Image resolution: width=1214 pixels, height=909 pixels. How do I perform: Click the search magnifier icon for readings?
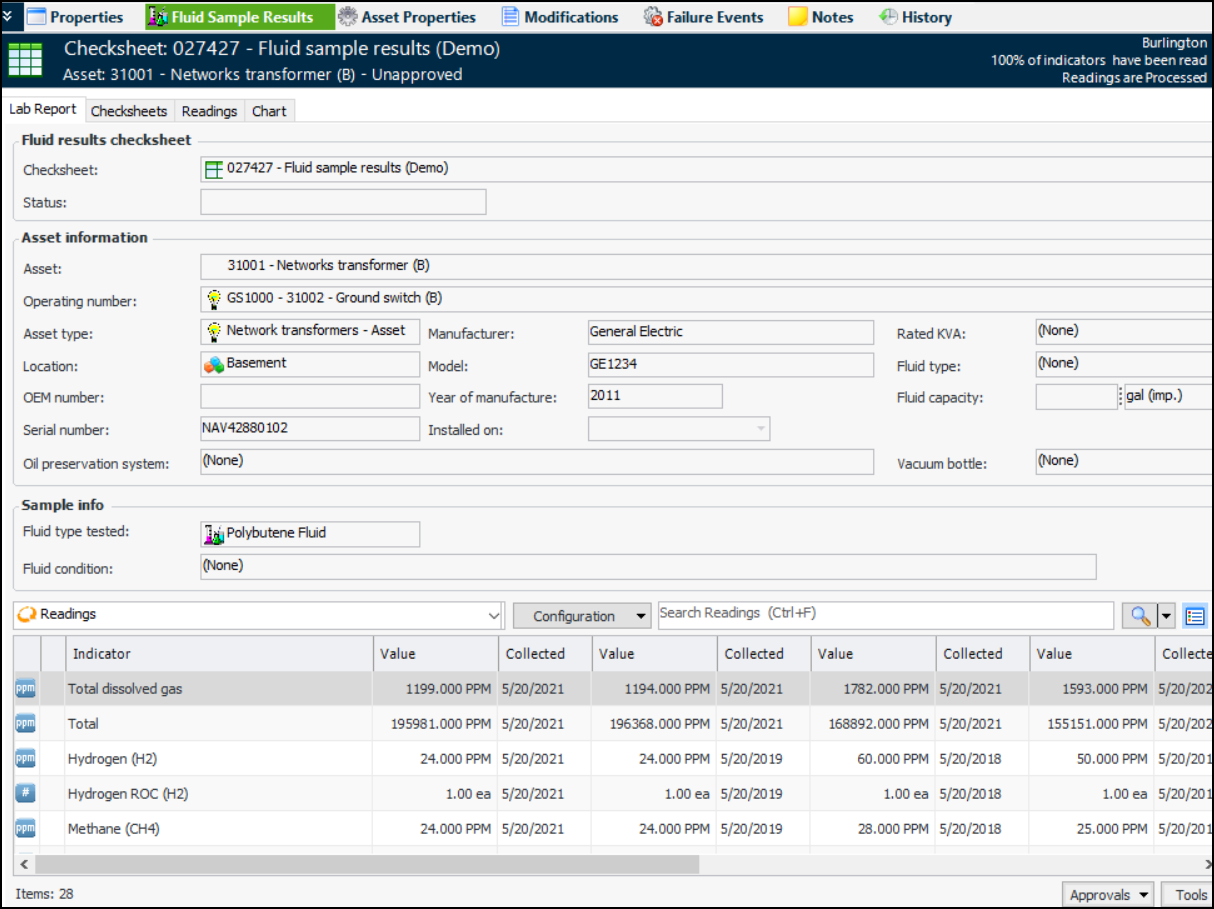pyautogui.click(x=1138, y=616)
